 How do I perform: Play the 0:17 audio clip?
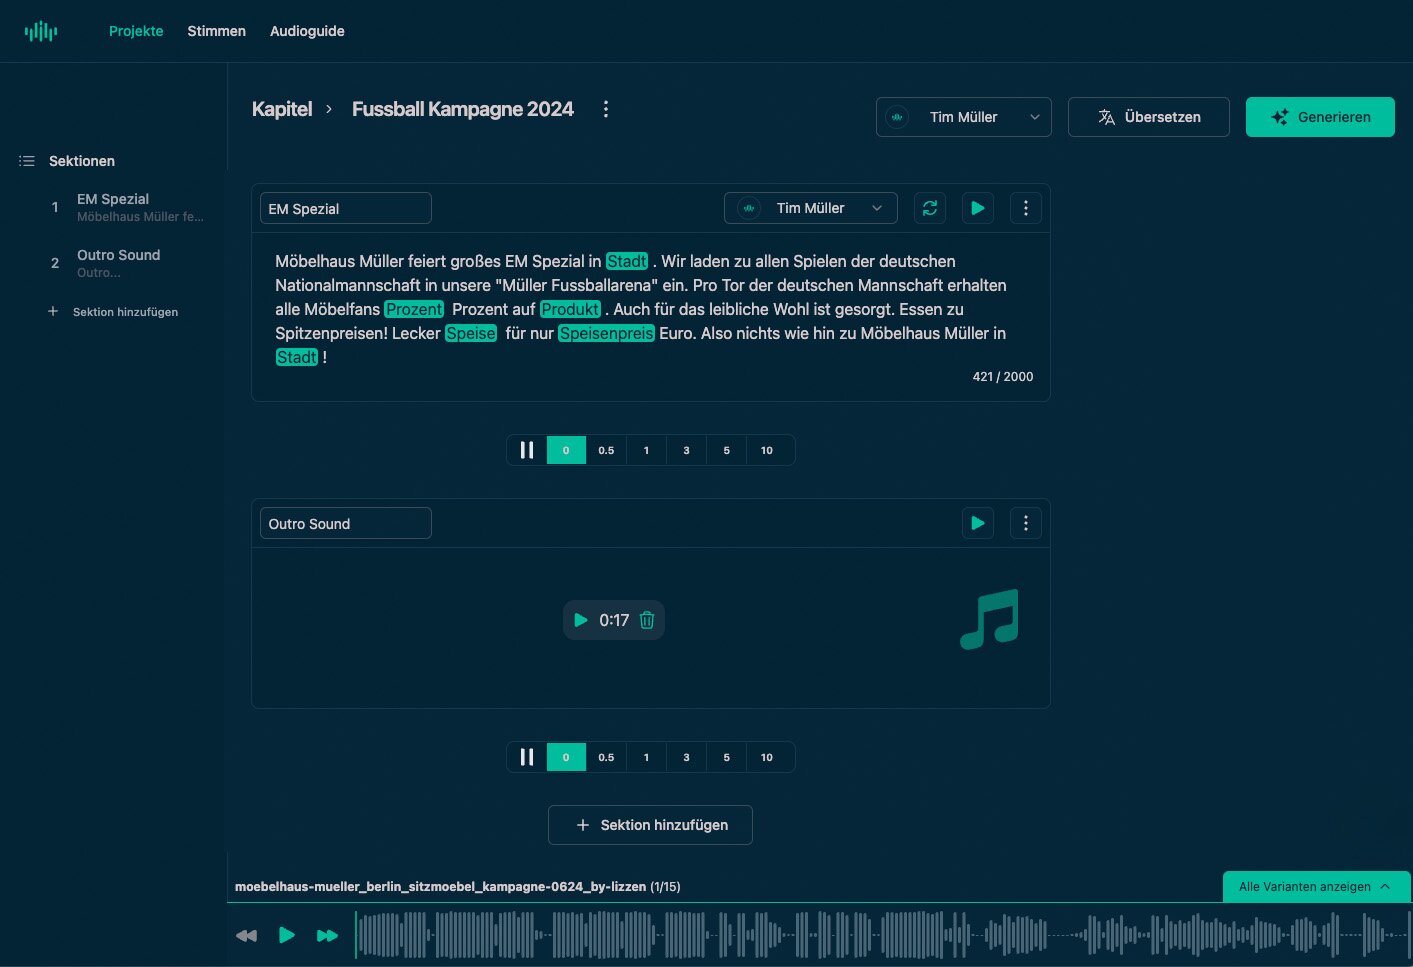tap(580, 620)
